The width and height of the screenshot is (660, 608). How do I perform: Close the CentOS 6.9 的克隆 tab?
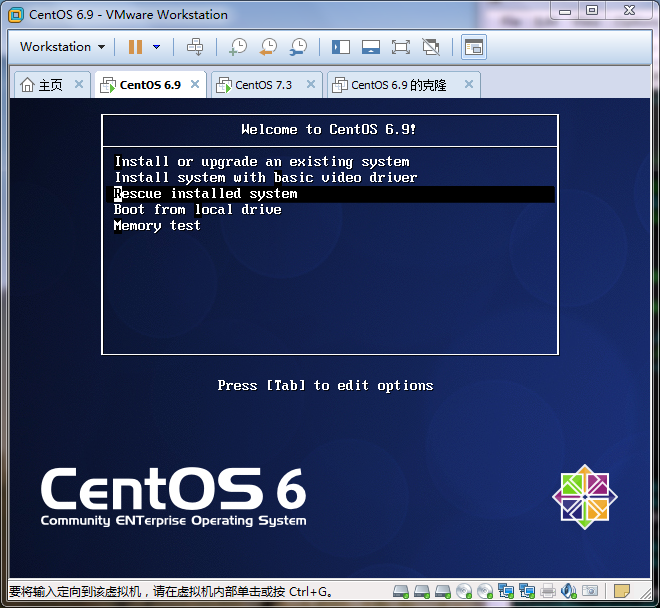coord(469,84)
